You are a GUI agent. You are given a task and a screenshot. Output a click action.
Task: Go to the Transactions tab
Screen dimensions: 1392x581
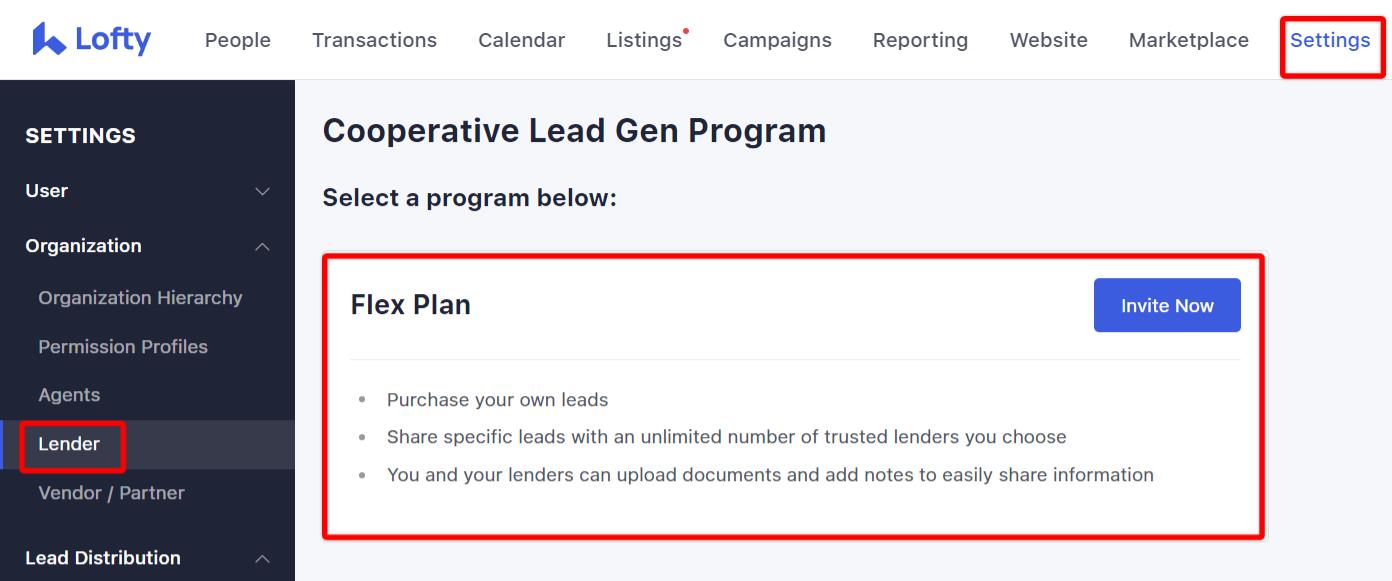click(x=374, y=40)
